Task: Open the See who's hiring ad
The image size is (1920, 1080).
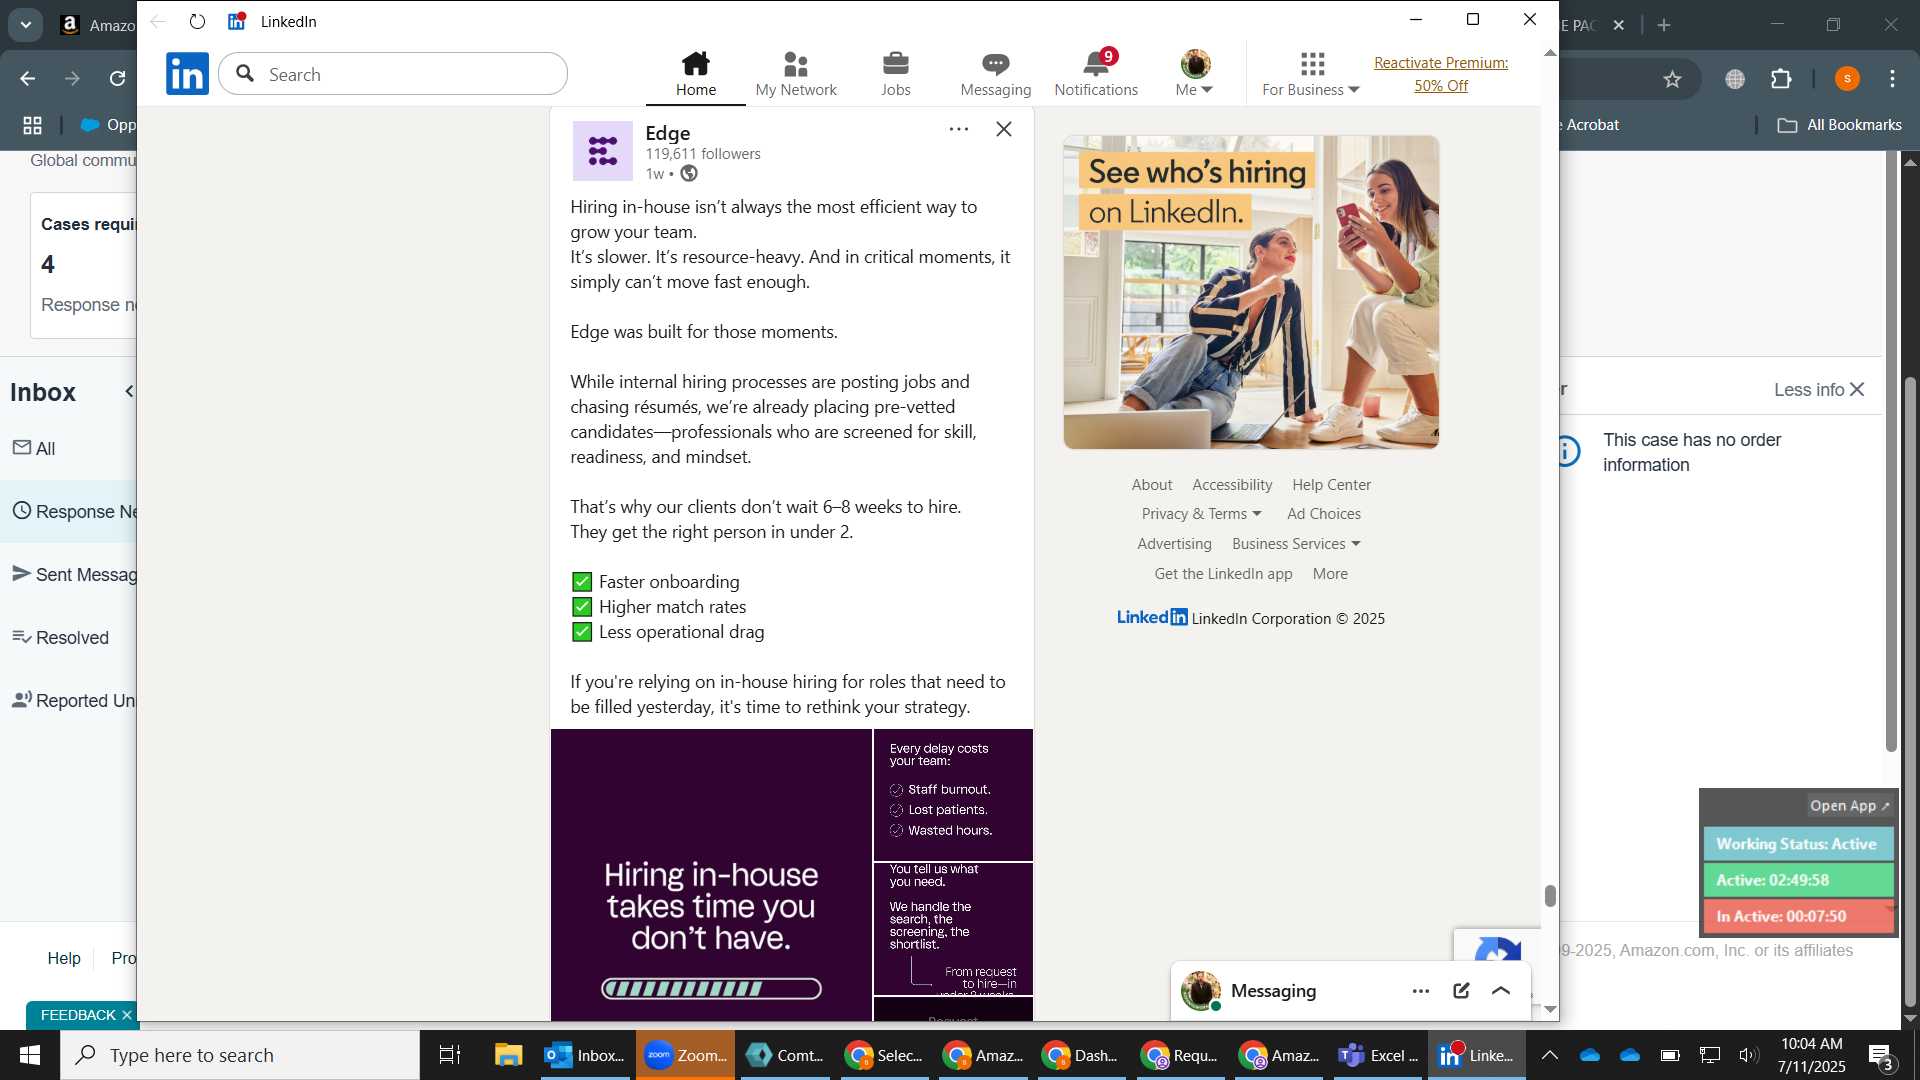Action: pyautogui.click(x=1251, y=292)
